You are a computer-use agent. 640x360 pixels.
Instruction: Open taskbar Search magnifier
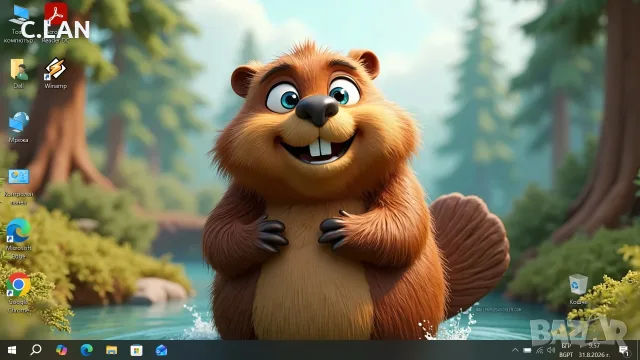[x=36, y=350]
